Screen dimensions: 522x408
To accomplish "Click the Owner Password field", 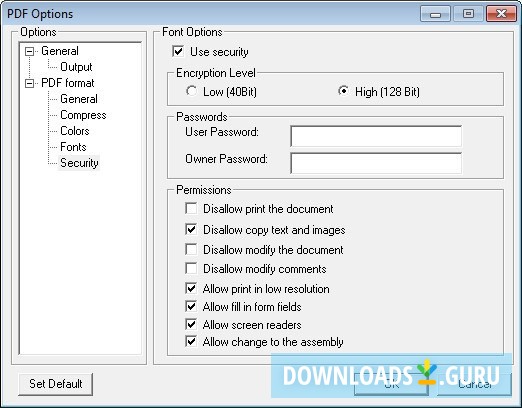I will [x=376, y=163].
